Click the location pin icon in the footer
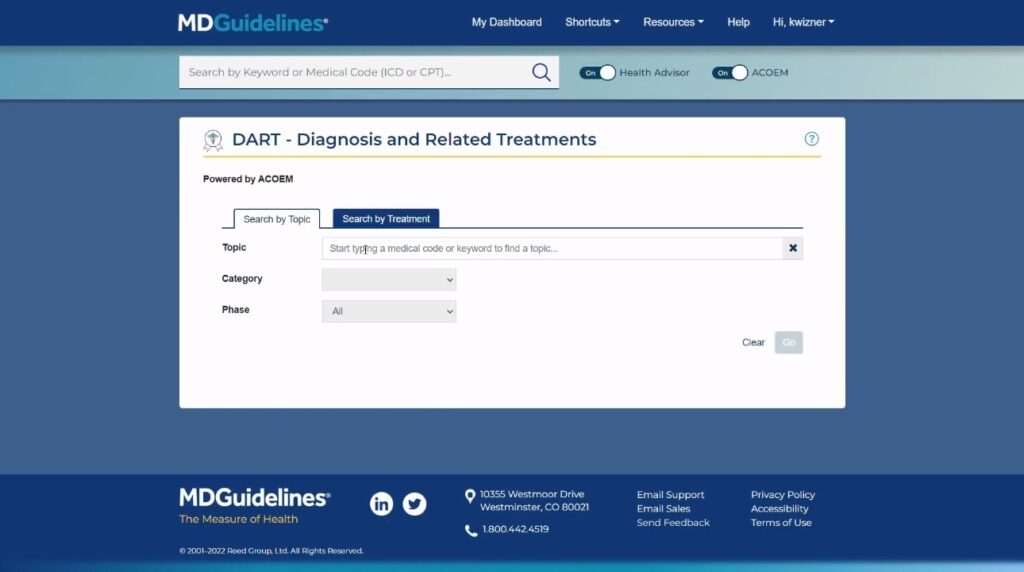Image resolution: width=1024 pixels, height=572 pixels. 470,497
